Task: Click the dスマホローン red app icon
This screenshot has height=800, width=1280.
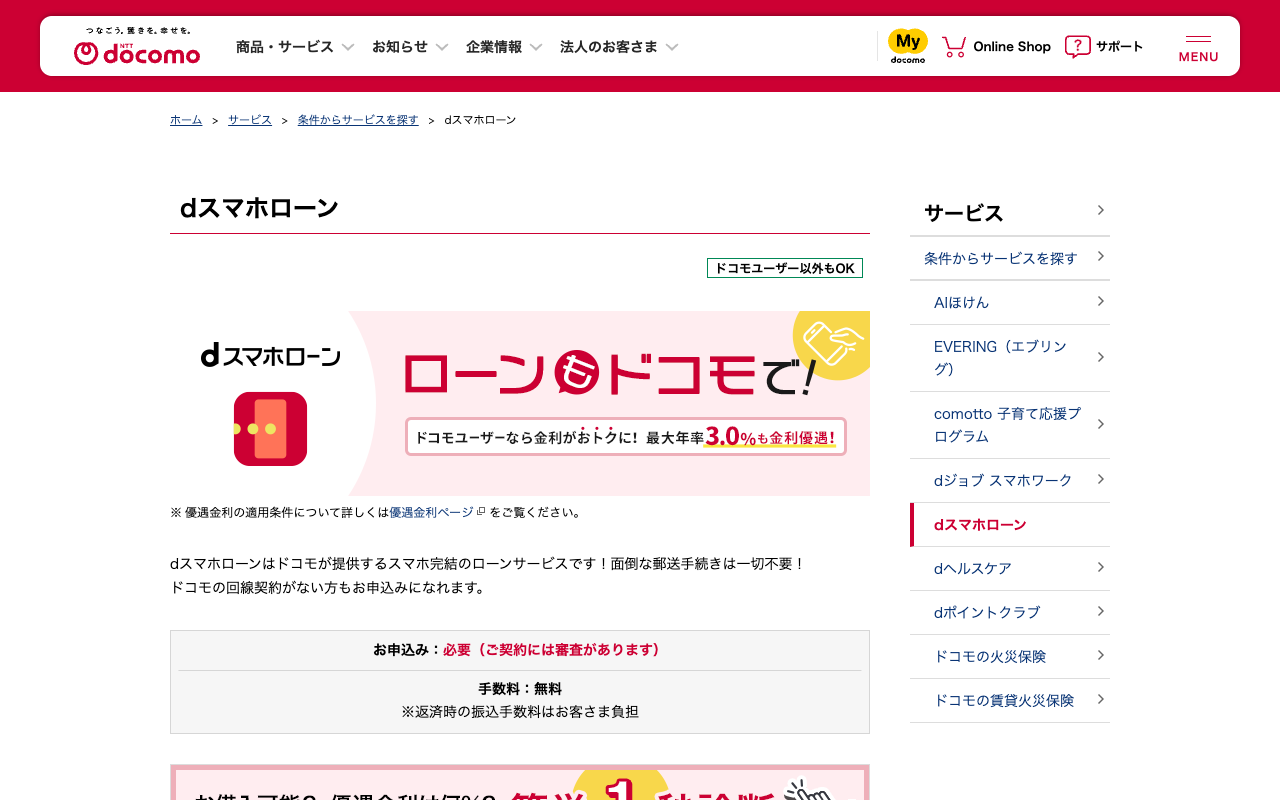Action: 270,429
